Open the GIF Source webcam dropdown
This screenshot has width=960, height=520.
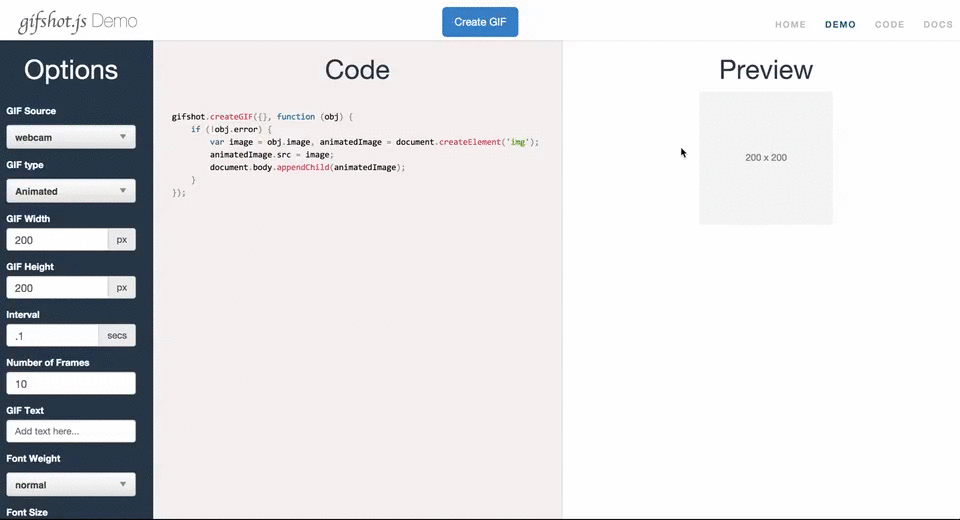click(71, 137)
